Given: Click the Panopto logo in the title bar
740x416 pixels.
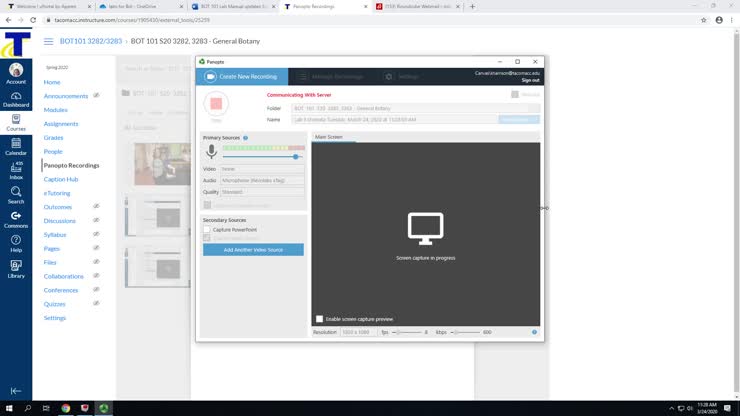Looking at the screenshot, I should point(202,61).
